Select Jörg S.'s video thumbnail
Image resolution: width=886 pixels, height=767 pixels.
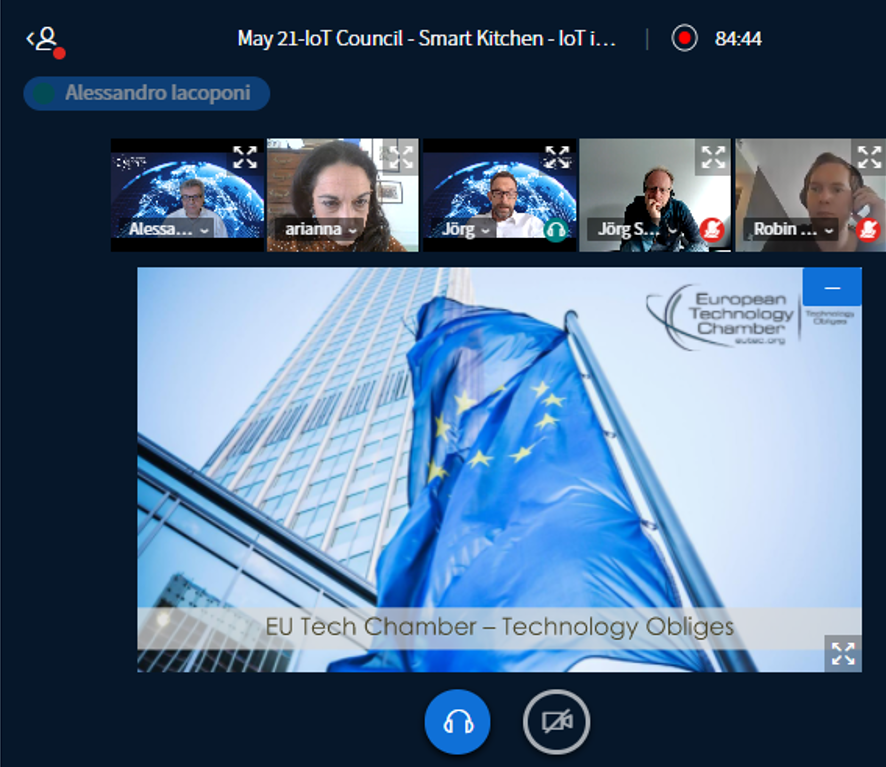pyautogui.click(x=655, y=194)
